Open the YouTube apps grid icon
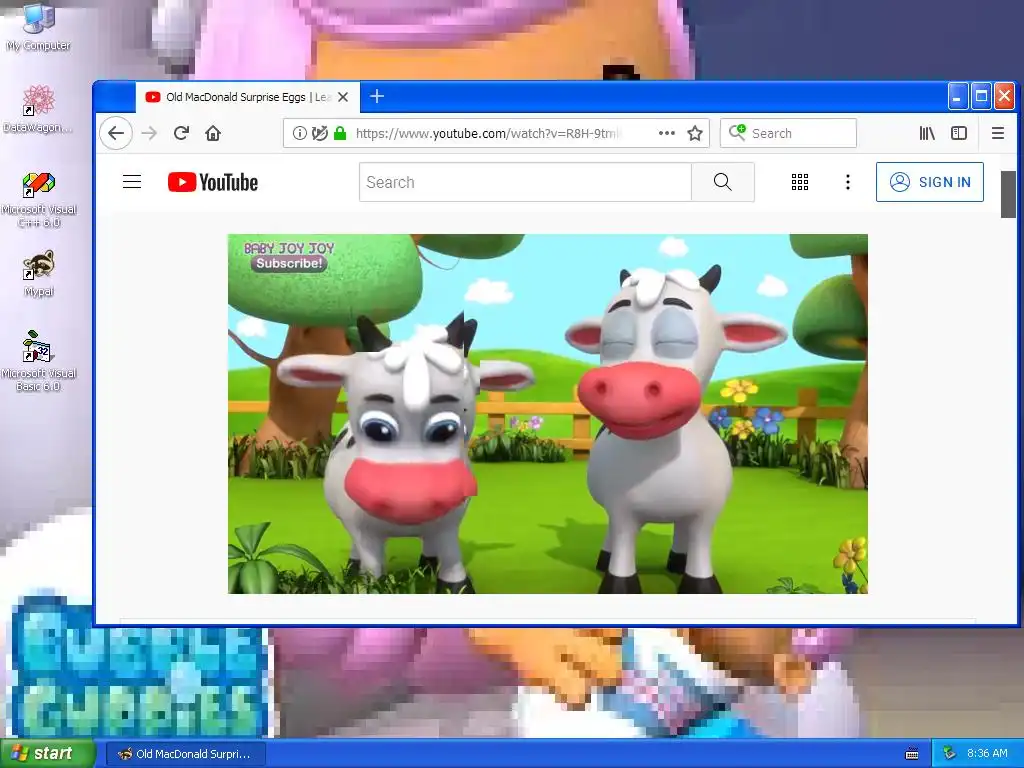Screen dimensions: 1024x768 point(800,182)
